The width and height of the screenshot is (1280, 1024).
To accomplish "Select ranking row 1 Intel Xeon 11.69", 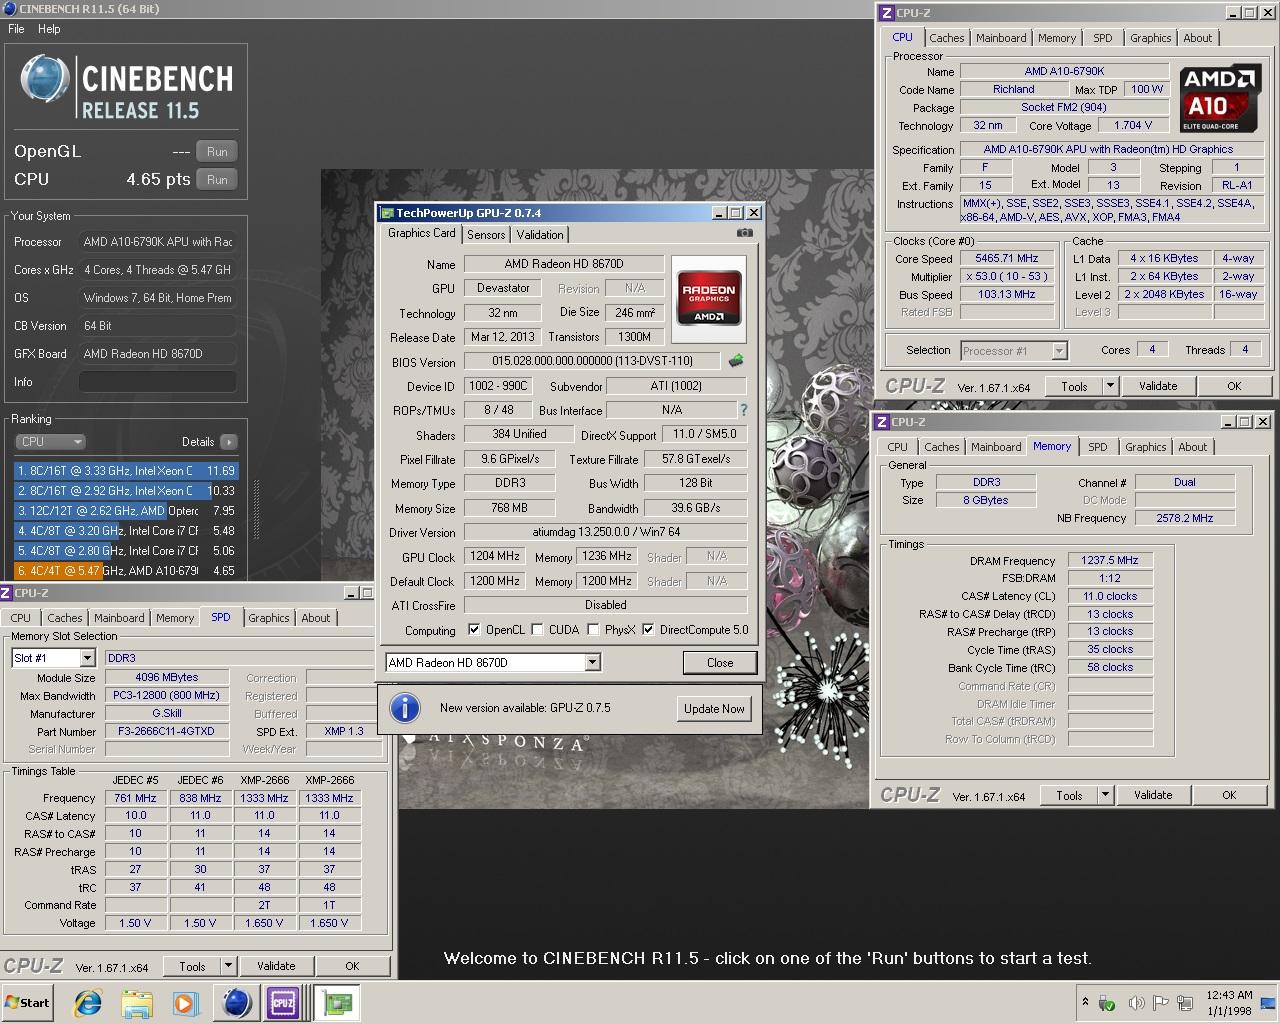I will coord(126,471).
